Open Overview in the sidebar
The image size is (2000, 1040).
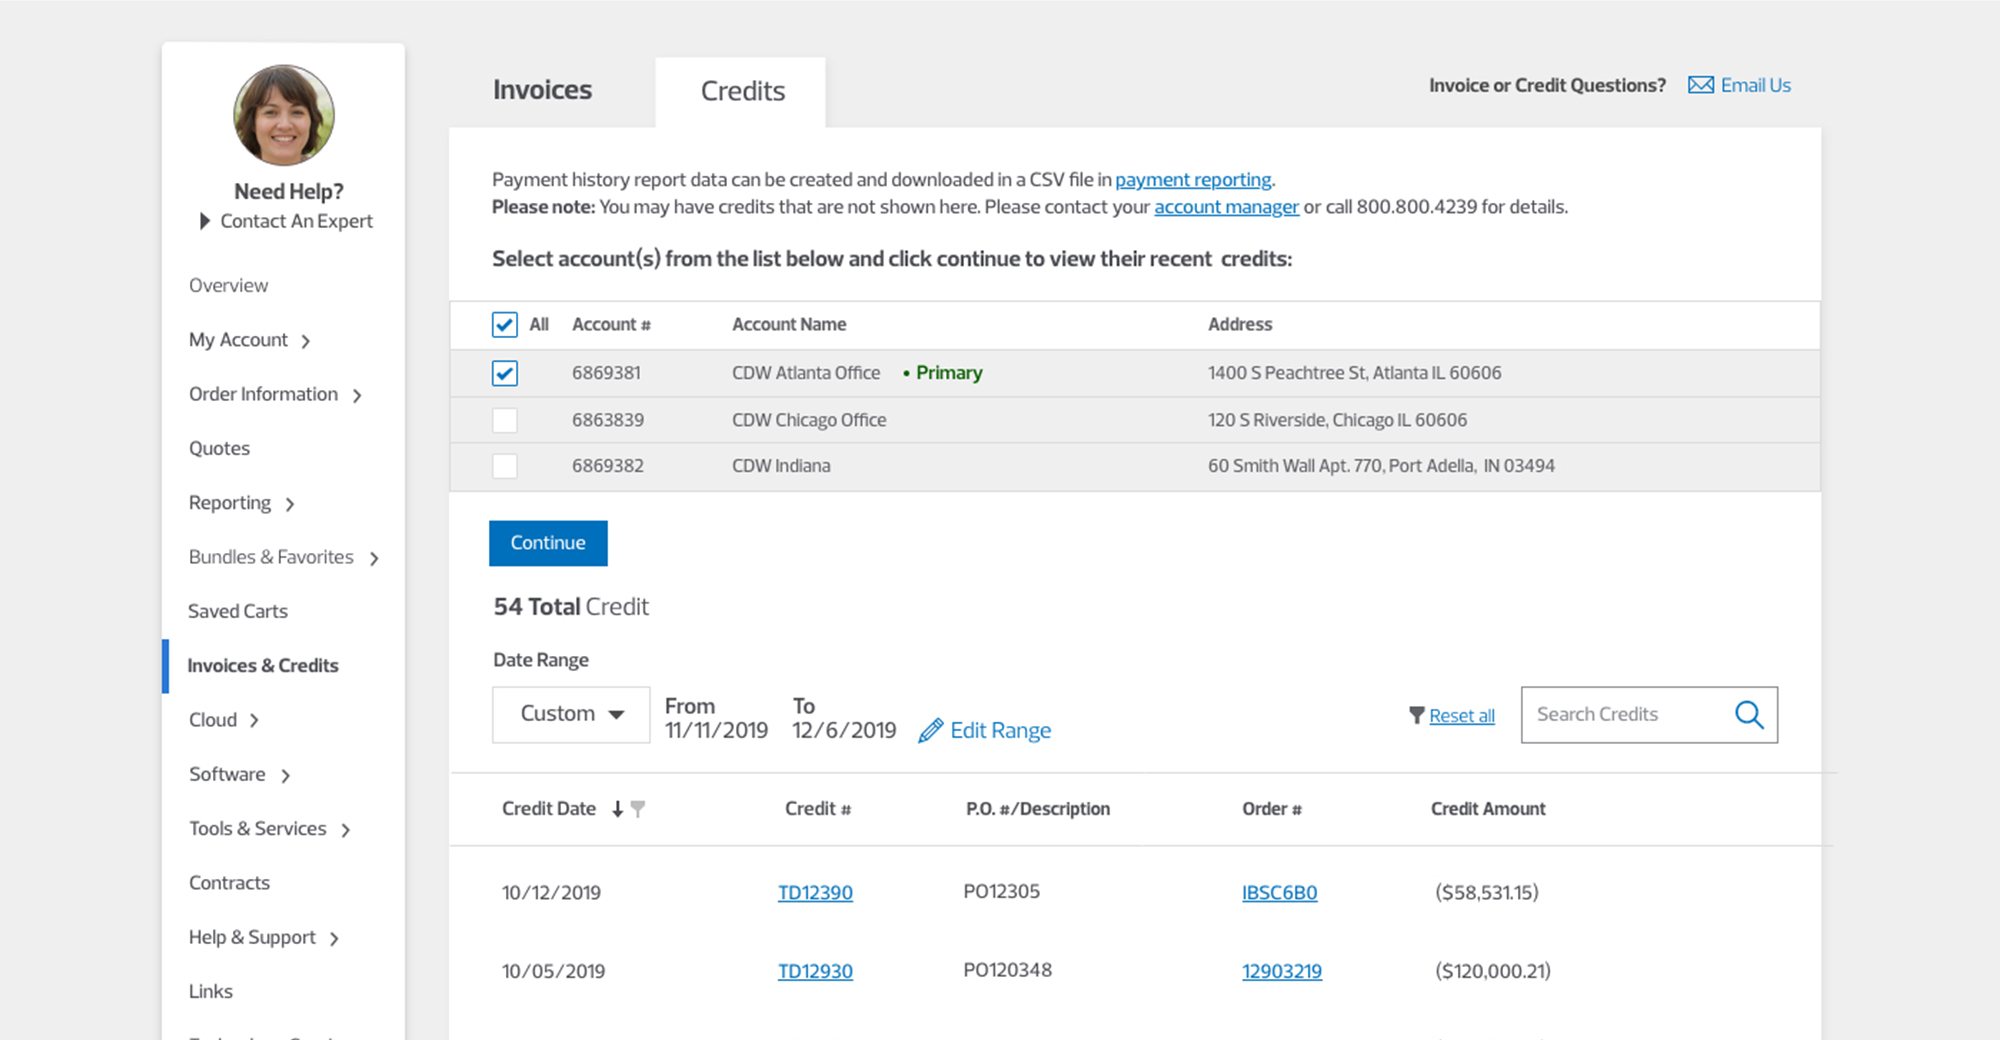[228, 285]
